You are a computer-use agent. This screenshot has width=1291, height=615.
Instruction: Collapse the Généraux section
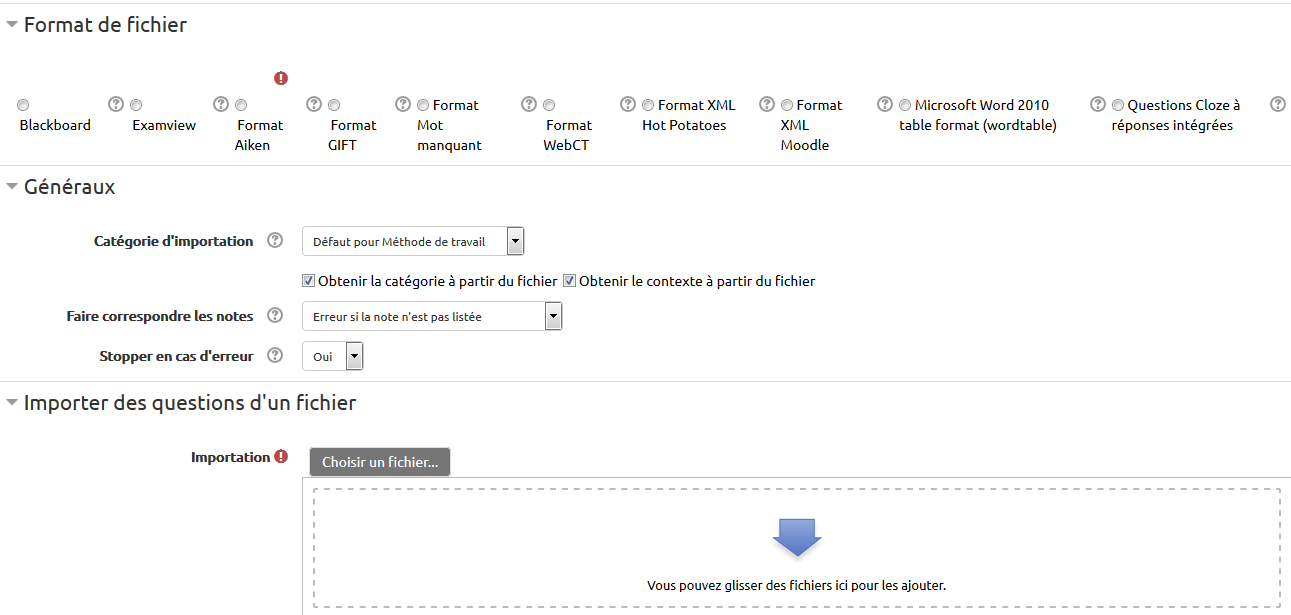(x=12, y=186)
